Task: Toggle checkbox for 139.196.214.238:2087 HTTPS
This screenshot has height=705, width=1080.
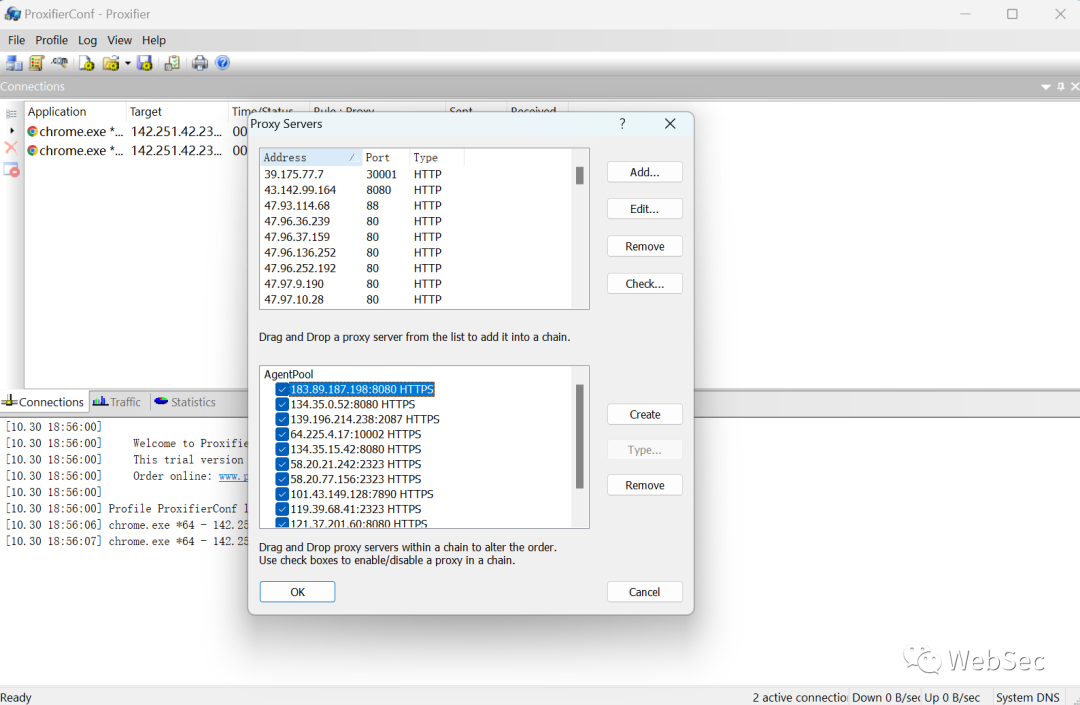Action: pos(282,419)
